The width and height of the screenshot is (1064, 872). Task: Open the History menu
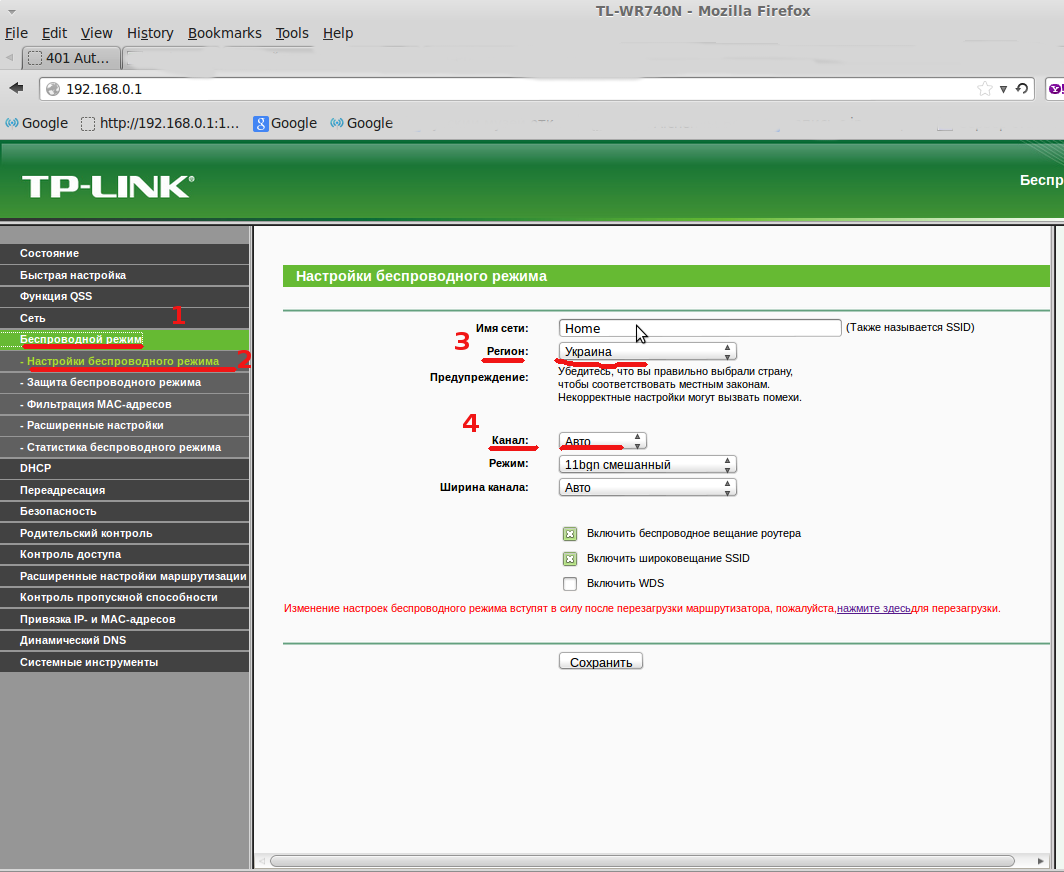point(150,33)
